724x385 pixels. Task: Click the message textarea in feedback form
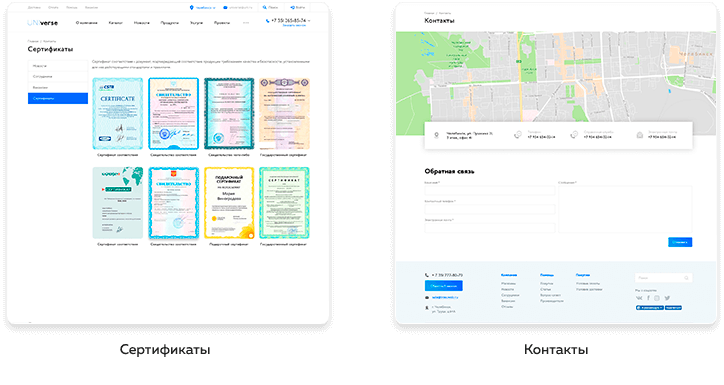(x=625, y=209)
